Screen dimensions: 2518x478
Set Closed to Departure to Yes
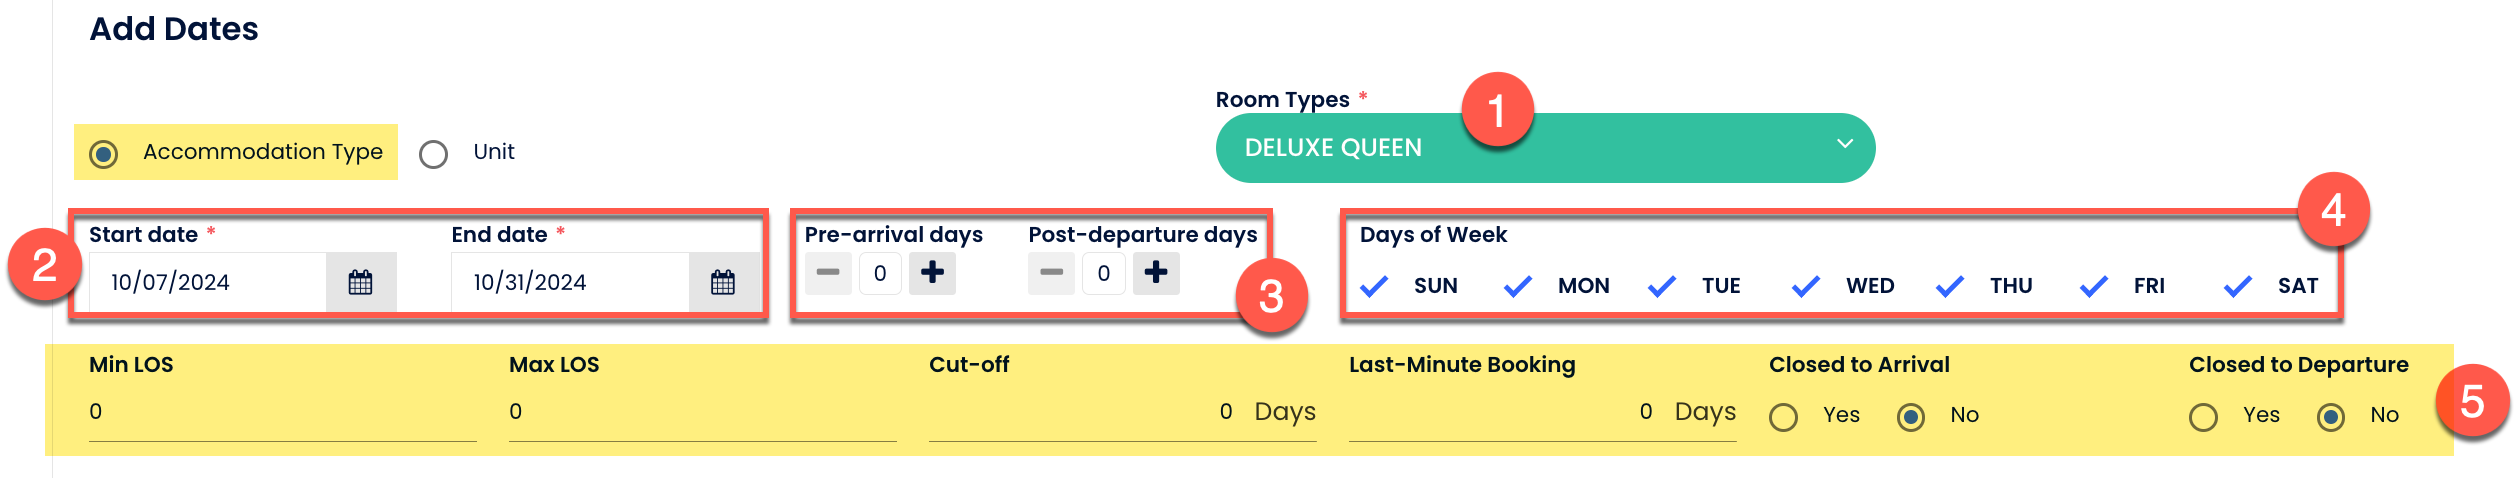point(2203,417)
